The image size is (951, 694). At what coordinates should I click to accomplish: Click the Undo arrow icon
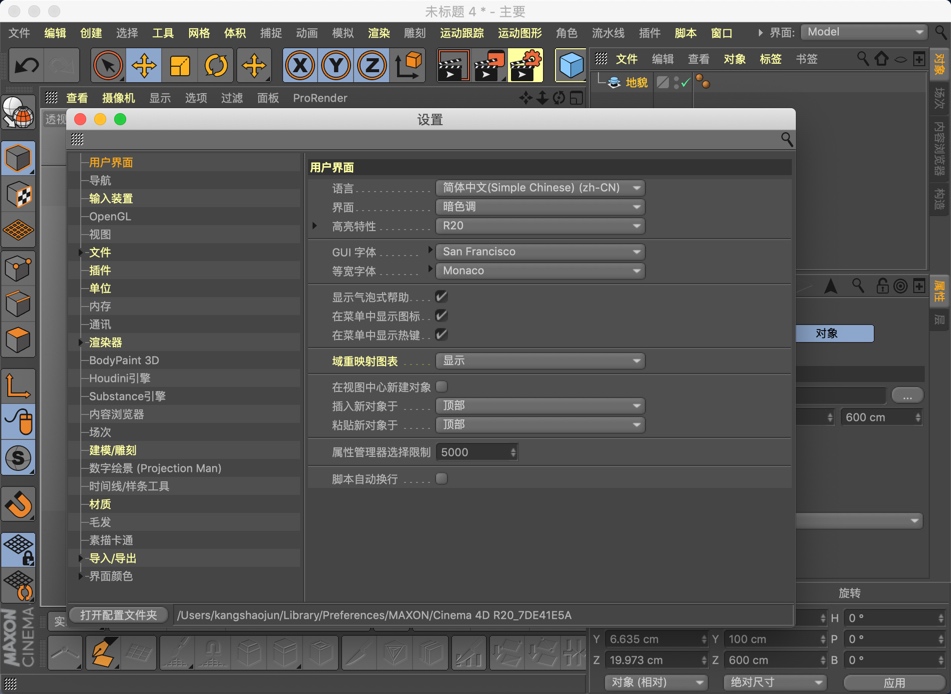[26, 65]
